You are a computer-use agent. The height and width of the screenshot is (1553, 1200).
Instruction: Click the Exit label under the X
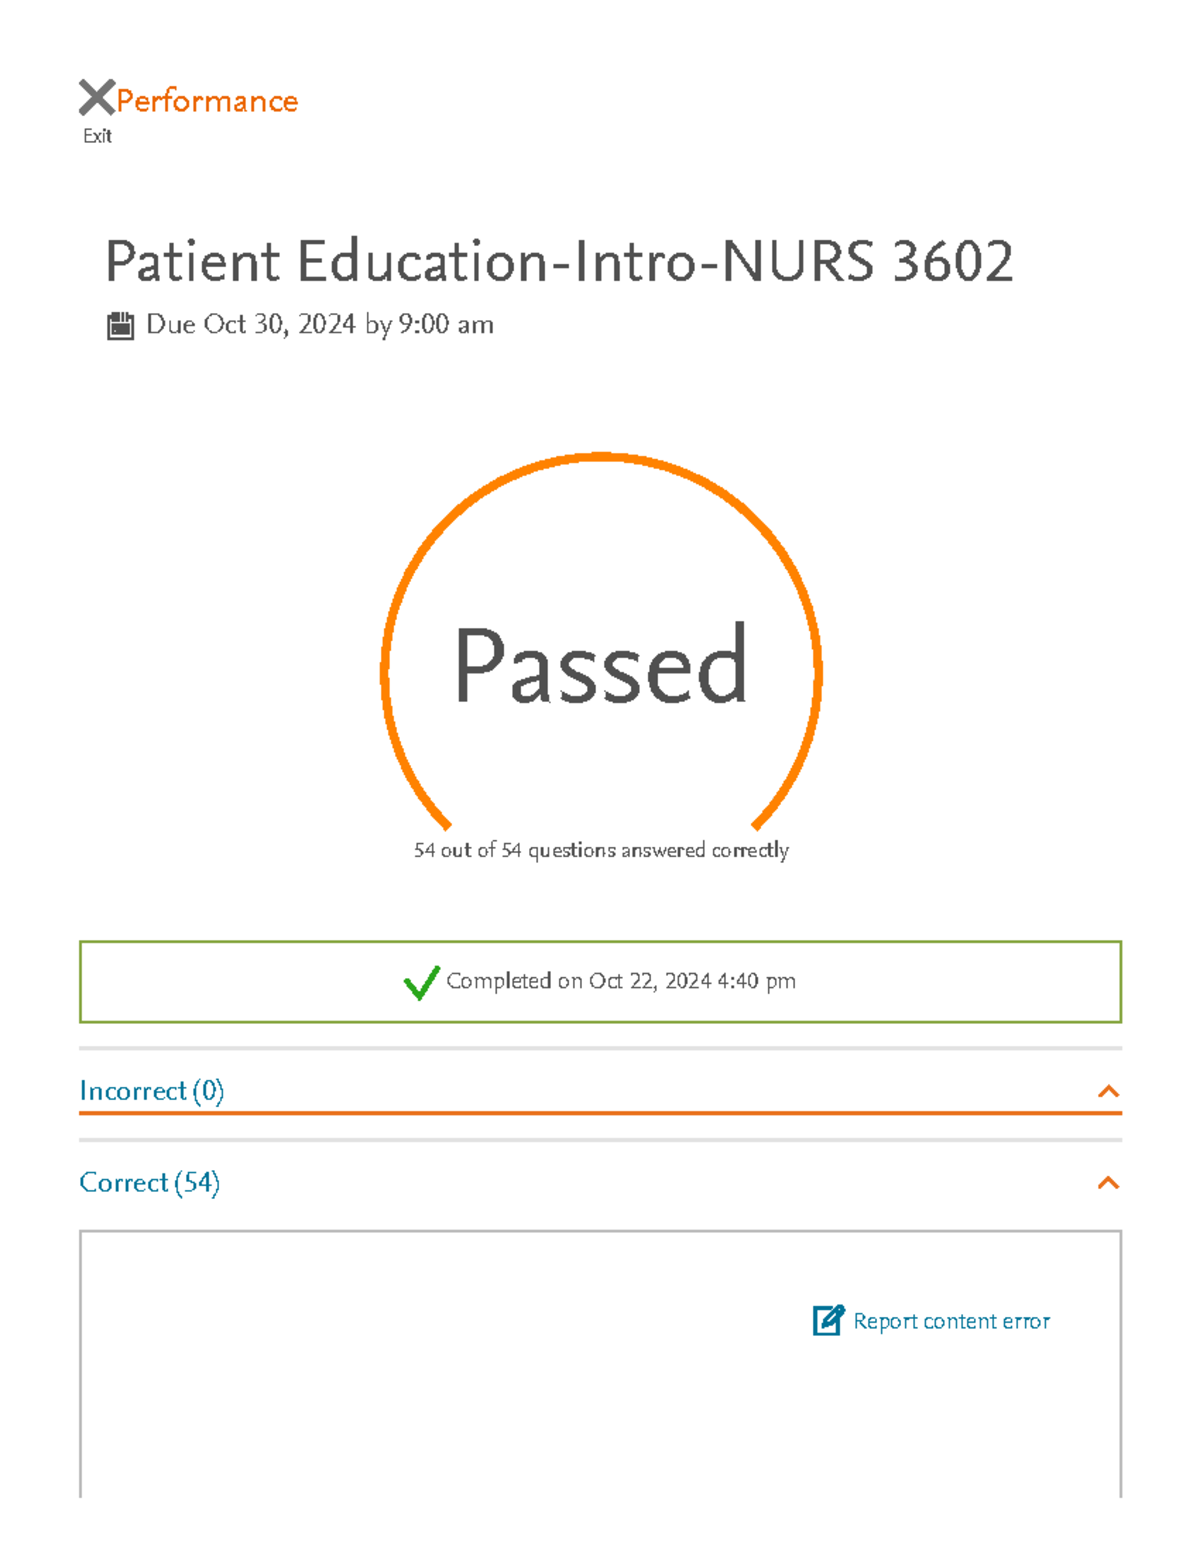click(x=96, y=135)
